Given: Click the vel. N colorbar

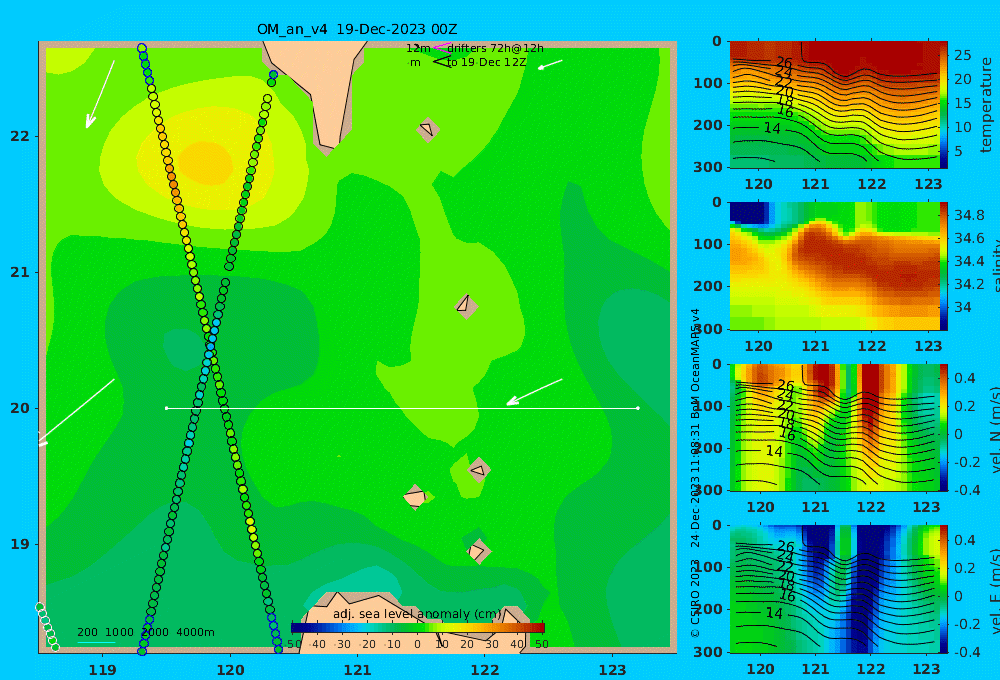Looking at the screenshot, I should coord(944,427).
